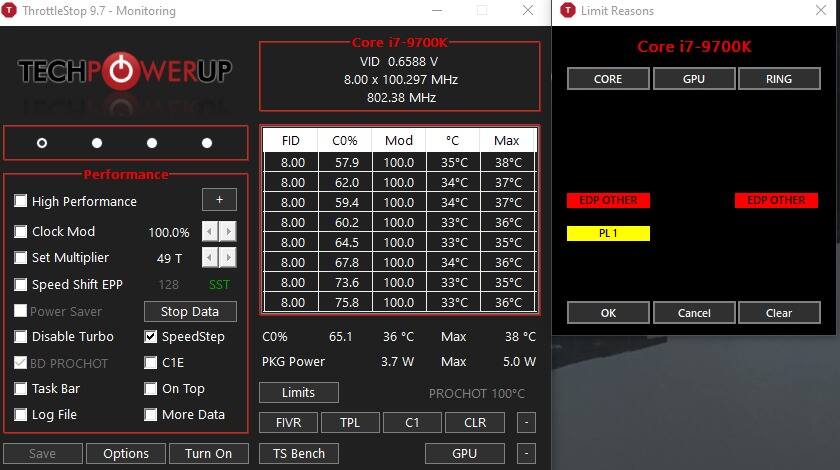
Task: Click the TechPowerUp logo
Action: 125,72
